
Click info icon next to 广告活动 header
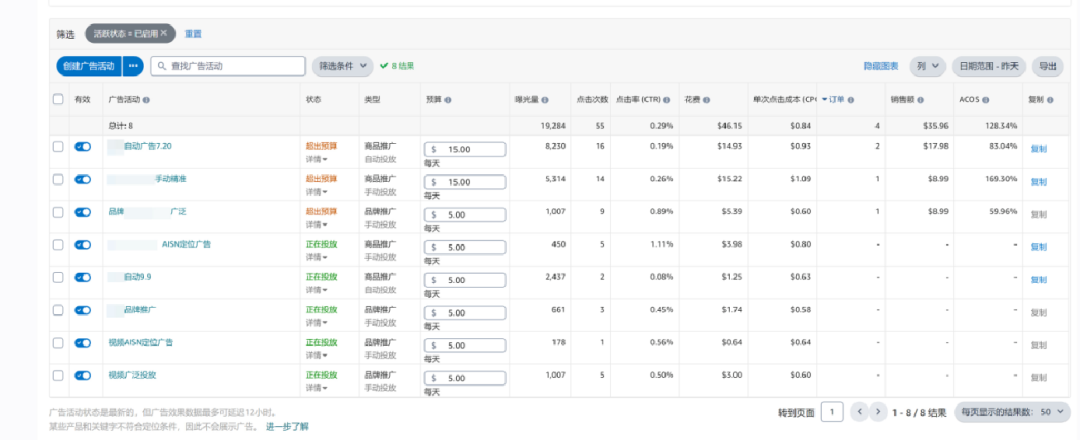tap(146, 100)
